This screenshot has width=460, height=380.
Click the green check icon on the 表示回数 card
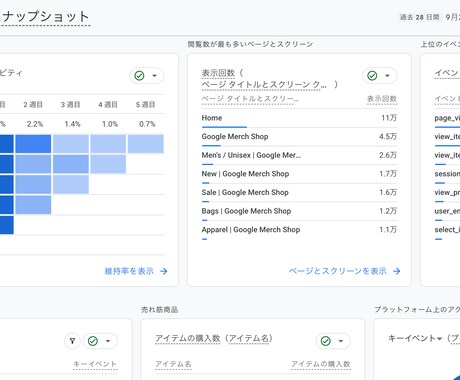click(372, 76)
